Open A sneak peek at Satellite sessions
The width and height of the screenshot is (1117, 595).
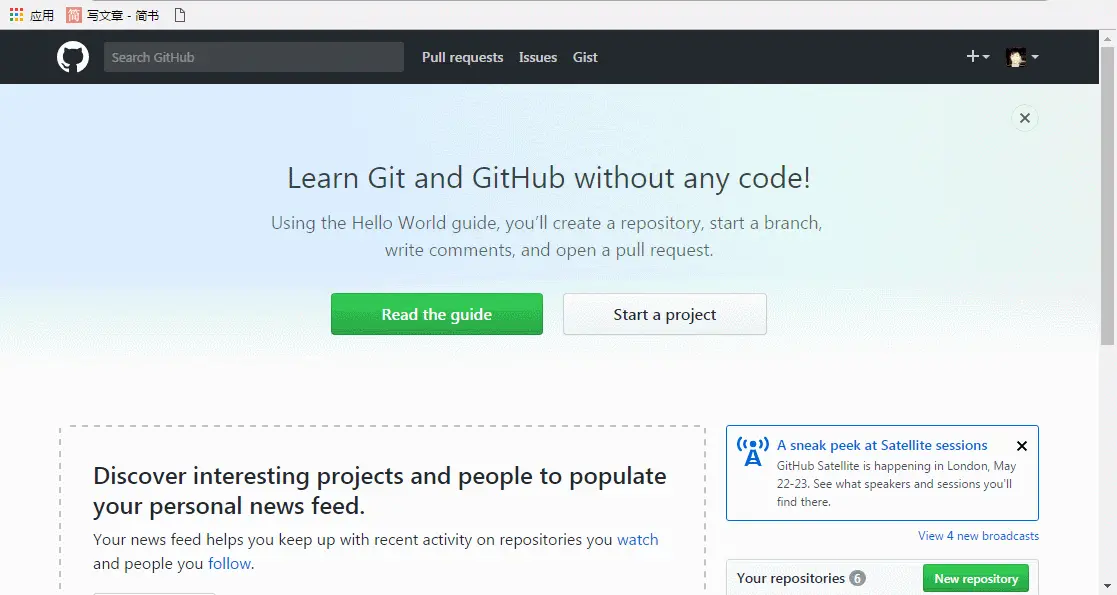[882, 445]
